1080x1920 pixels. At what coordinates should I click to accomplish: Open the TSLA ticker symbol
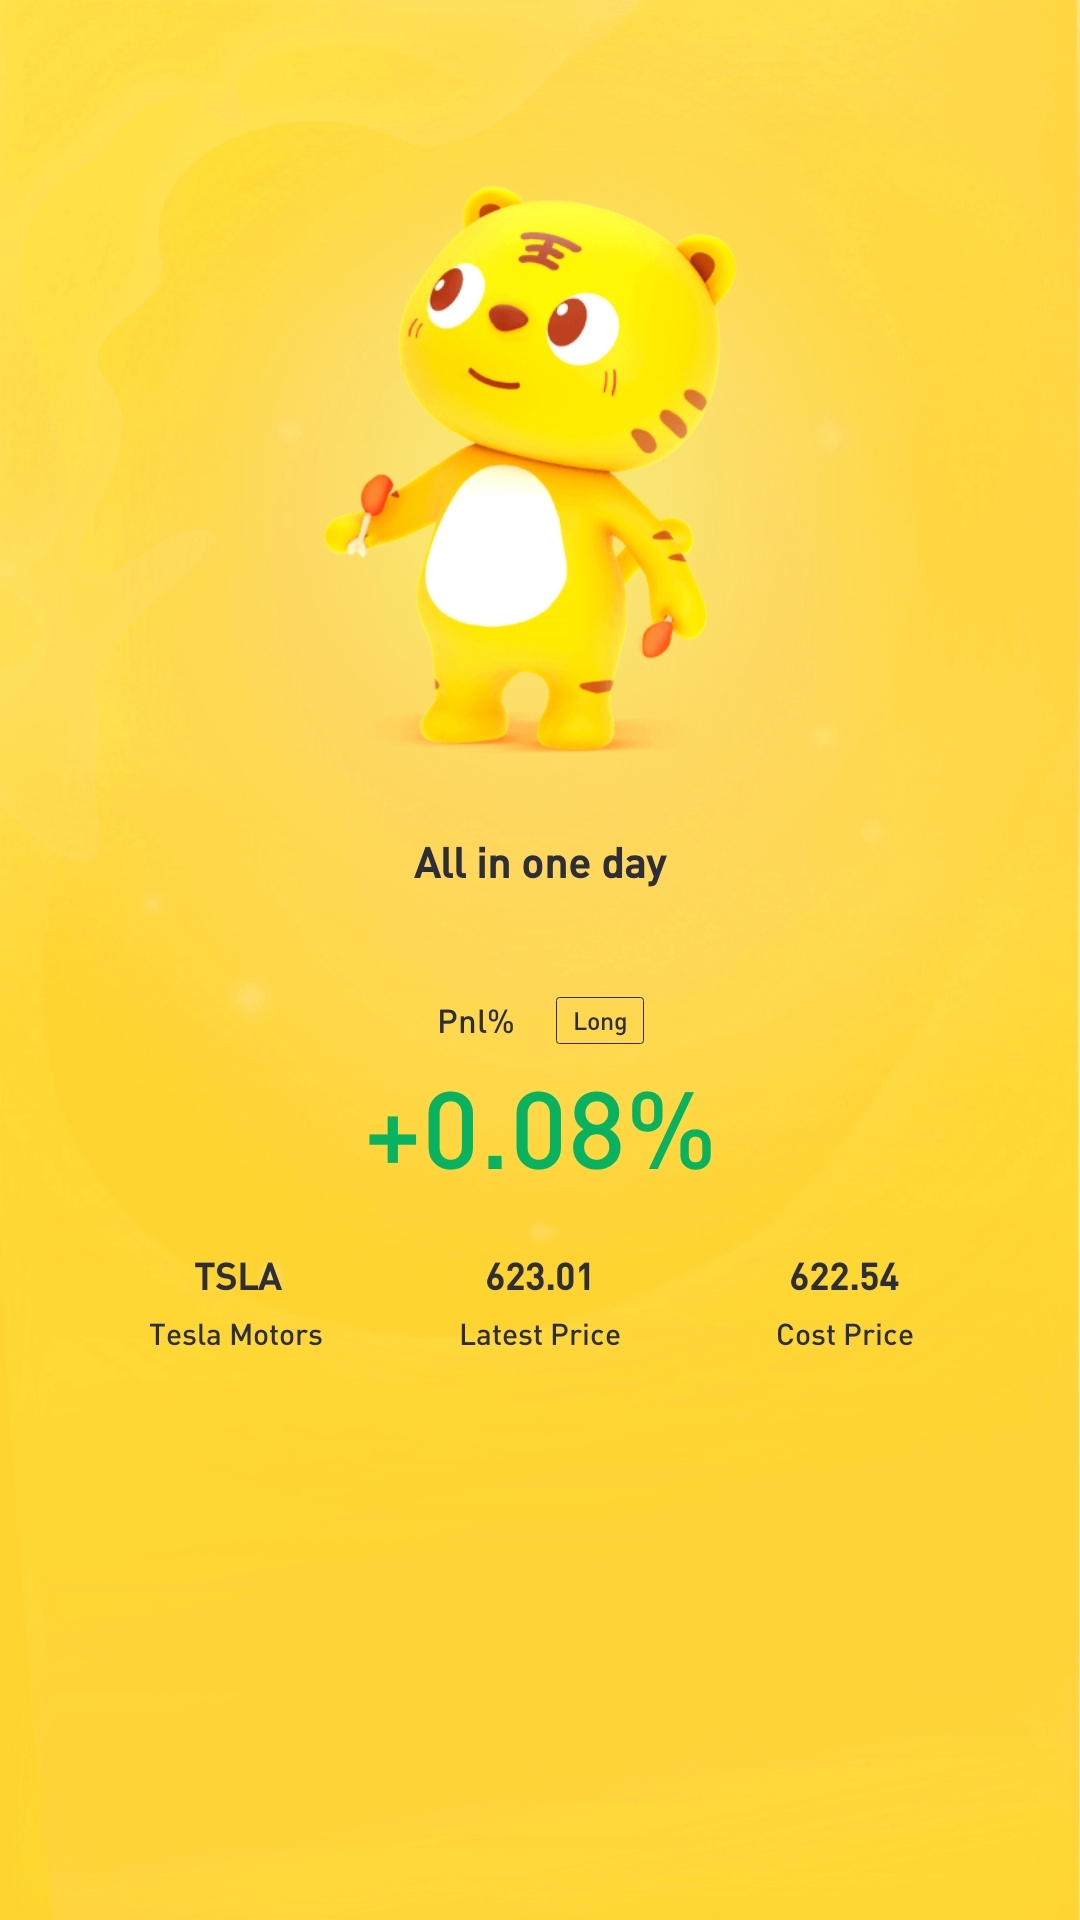tap(237, 1277)
